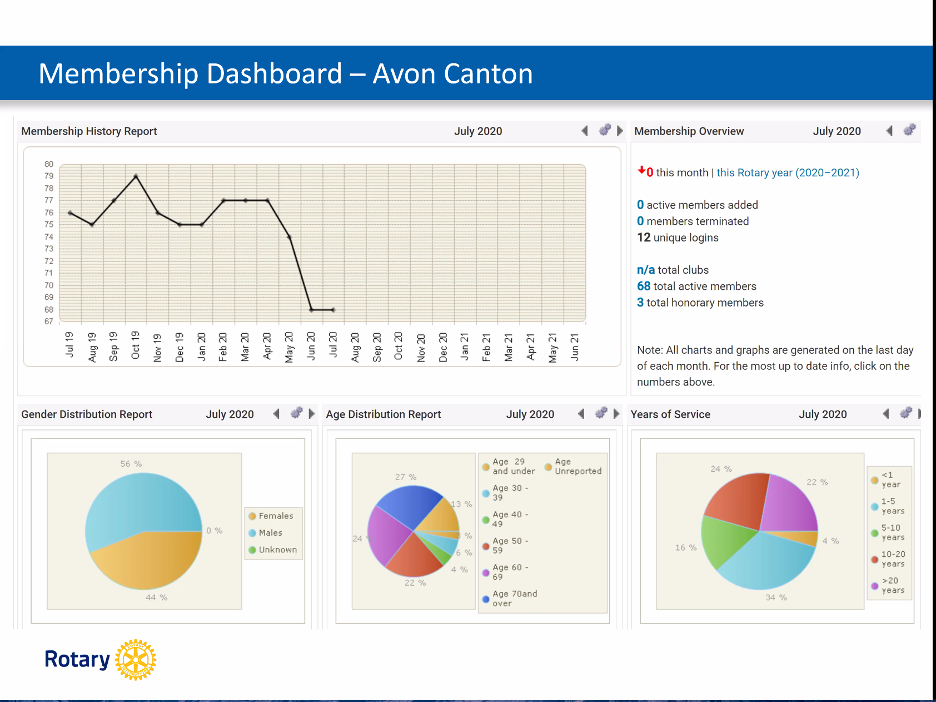Click the '3' total honorary members number

click(x=640, y=302)
